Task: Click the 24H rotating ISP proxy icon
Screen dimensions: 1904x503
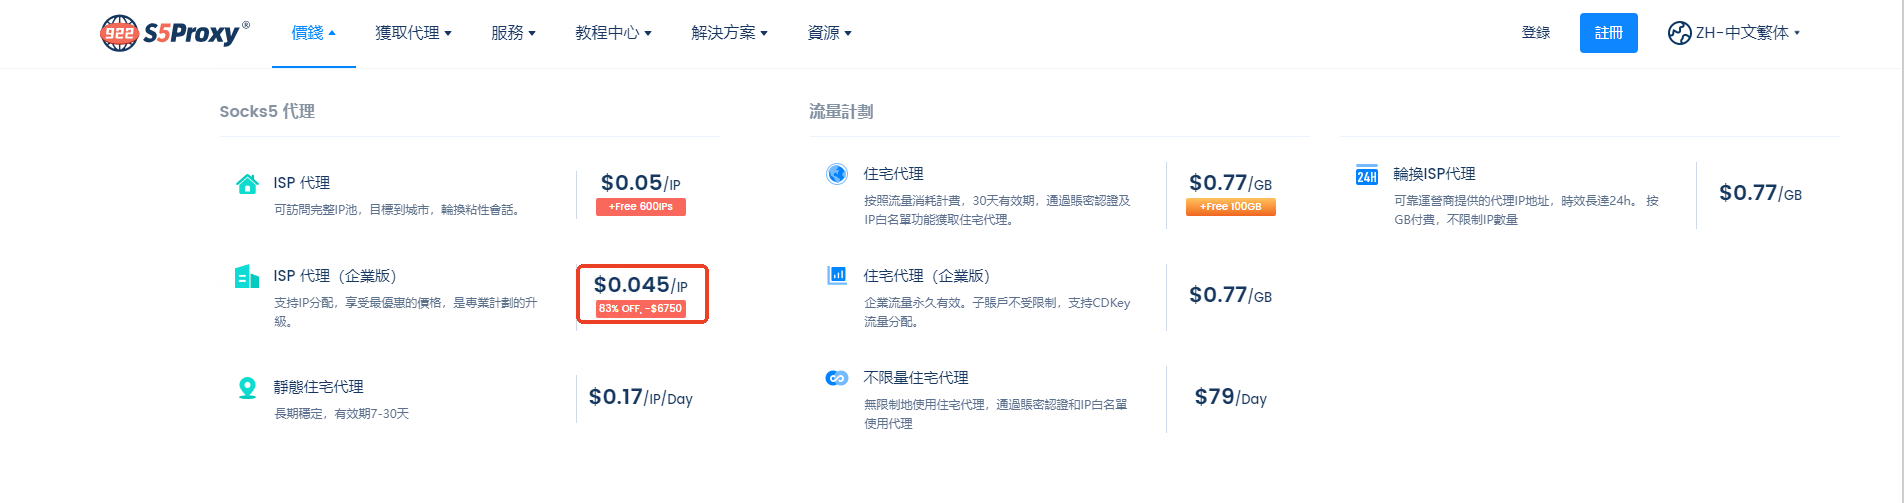Action: coord(1367,175)
